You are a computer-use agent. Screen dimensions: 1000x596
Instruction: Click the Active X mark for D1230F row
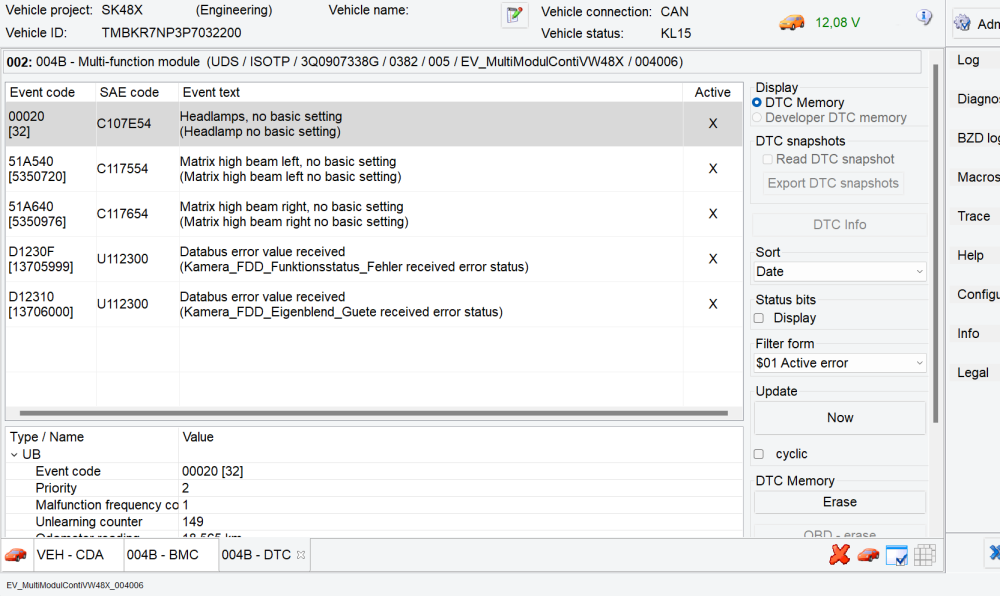713,259
